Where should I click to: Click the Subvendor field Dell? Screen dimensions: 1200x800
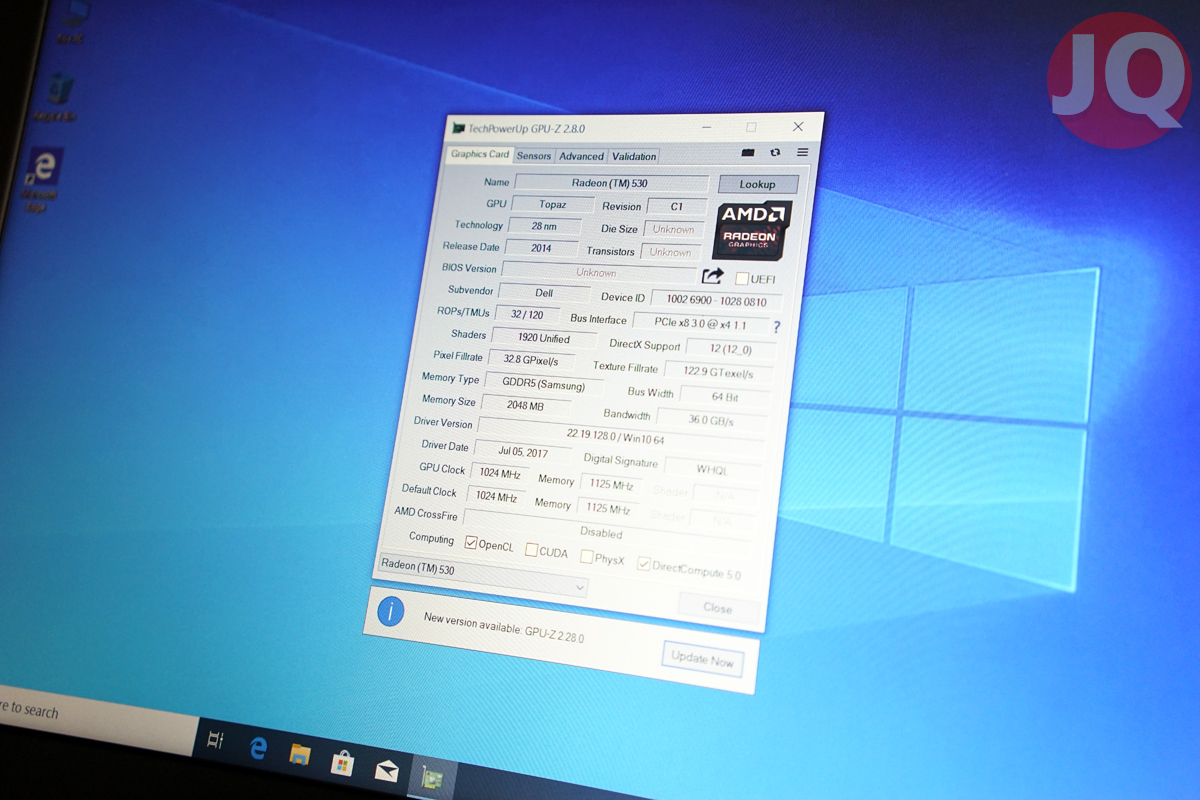pyautogui.click(x=543, y=293)
